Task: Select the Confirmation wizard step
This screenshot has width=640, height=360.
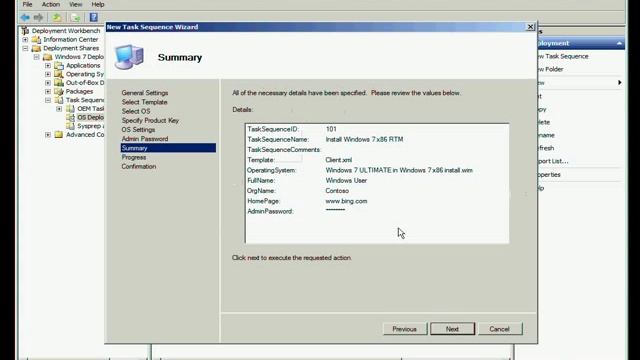Action: (x=139, y=167)
